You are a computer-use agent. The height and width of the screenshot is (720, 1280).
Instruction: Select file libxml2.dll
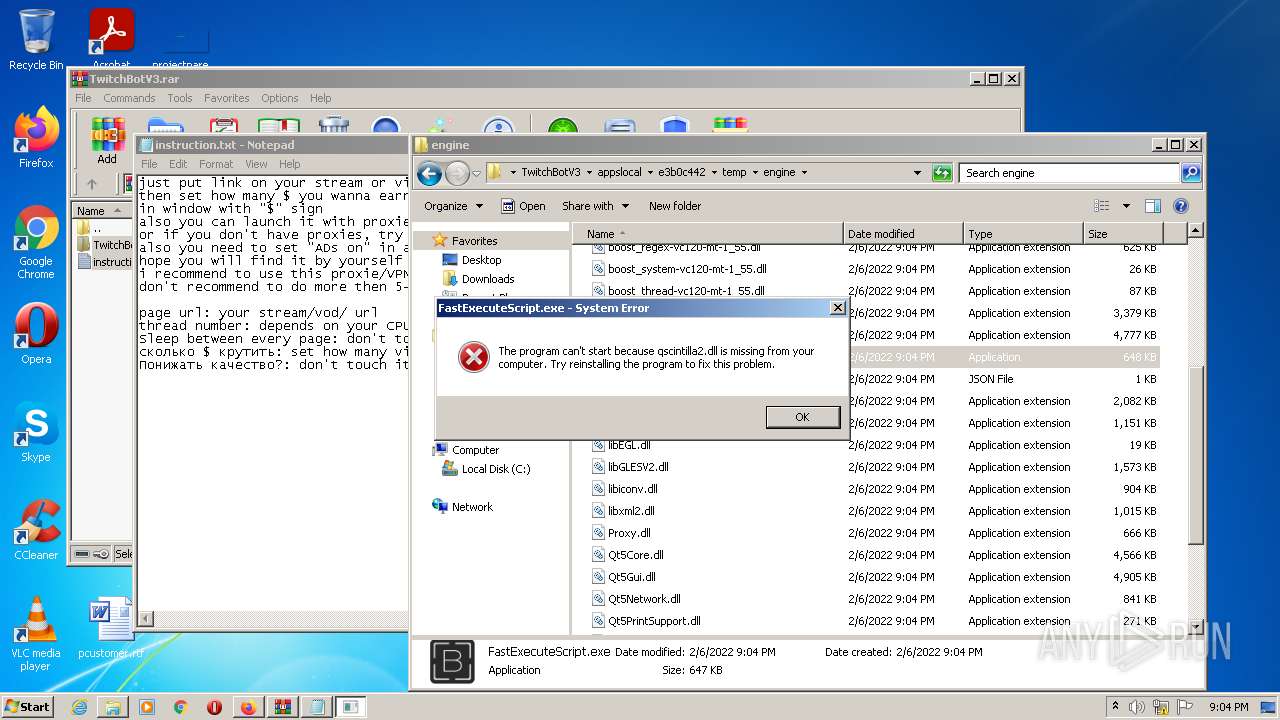[x=631, y=511]
